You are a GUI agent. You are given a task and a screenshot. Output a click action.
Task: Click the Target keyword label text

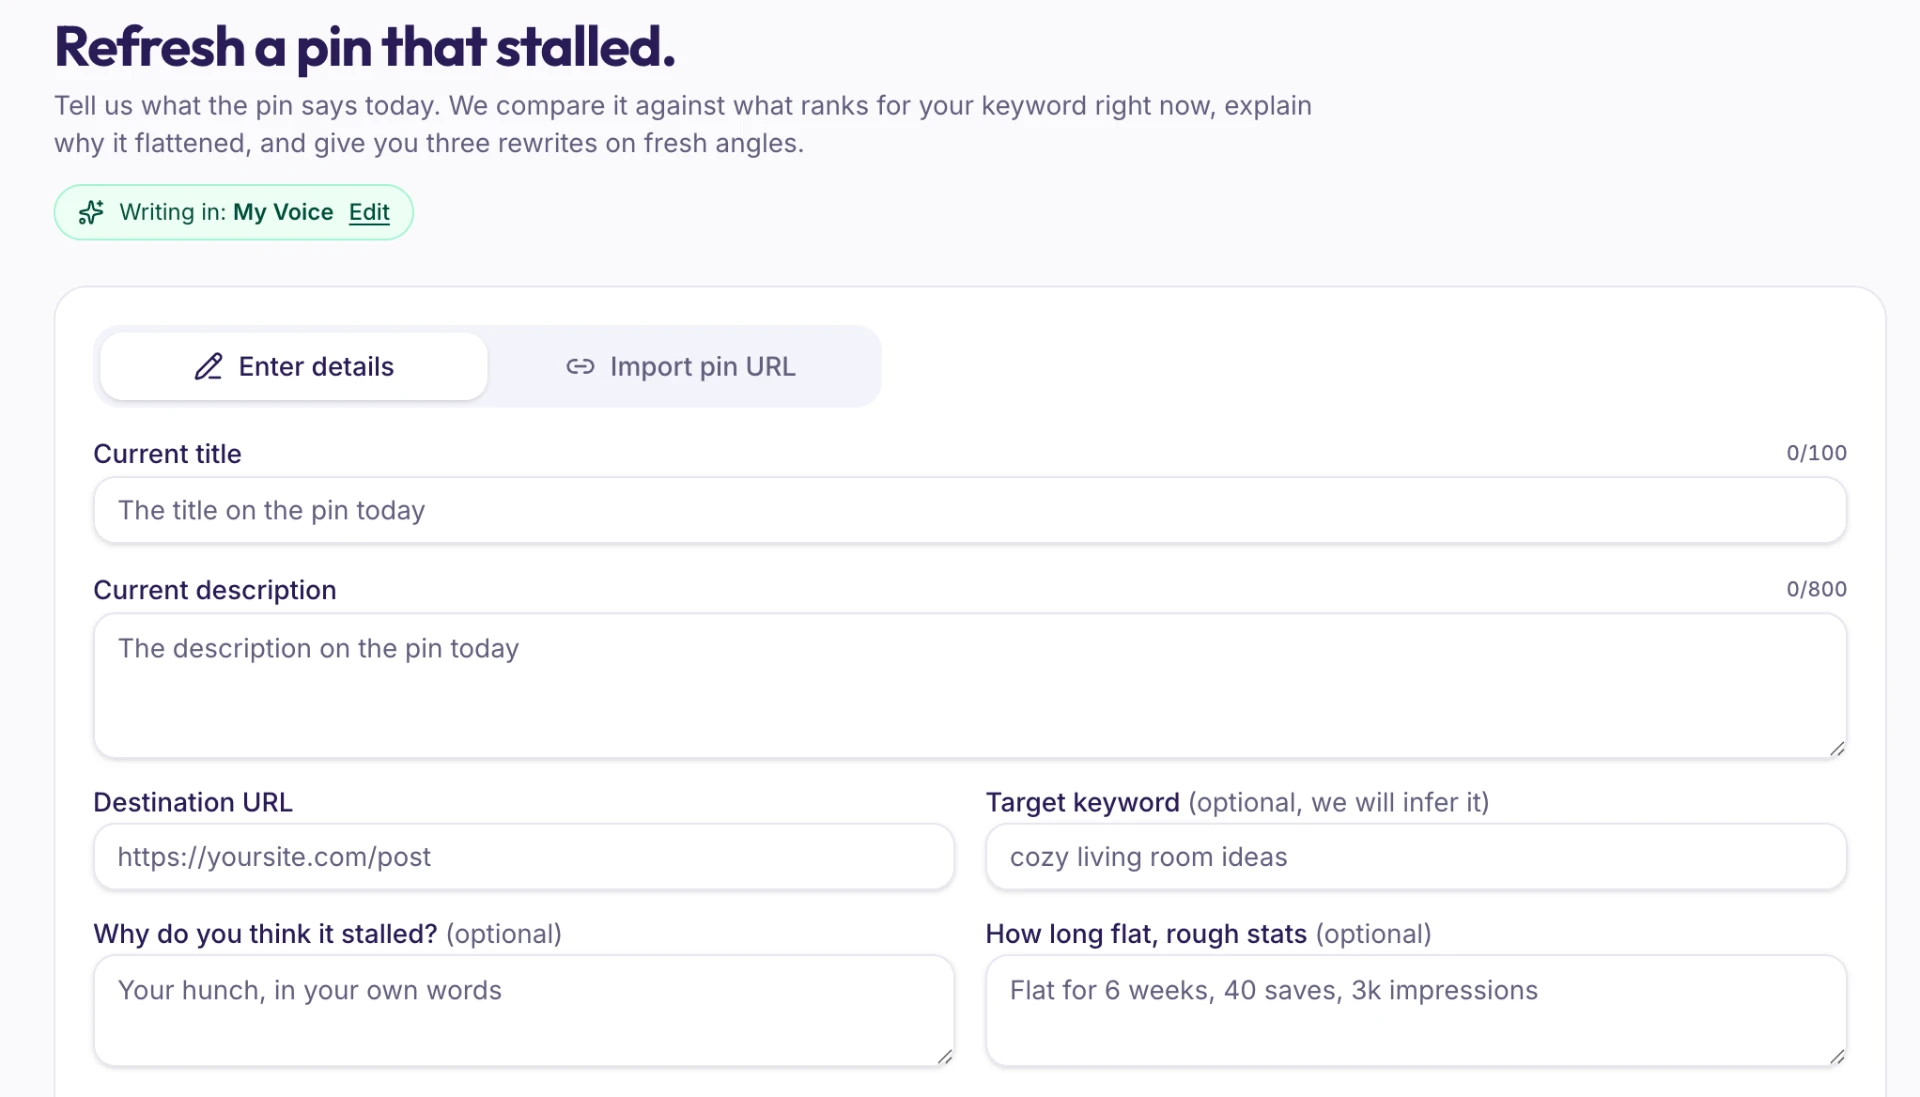(x=1083, y=802)
